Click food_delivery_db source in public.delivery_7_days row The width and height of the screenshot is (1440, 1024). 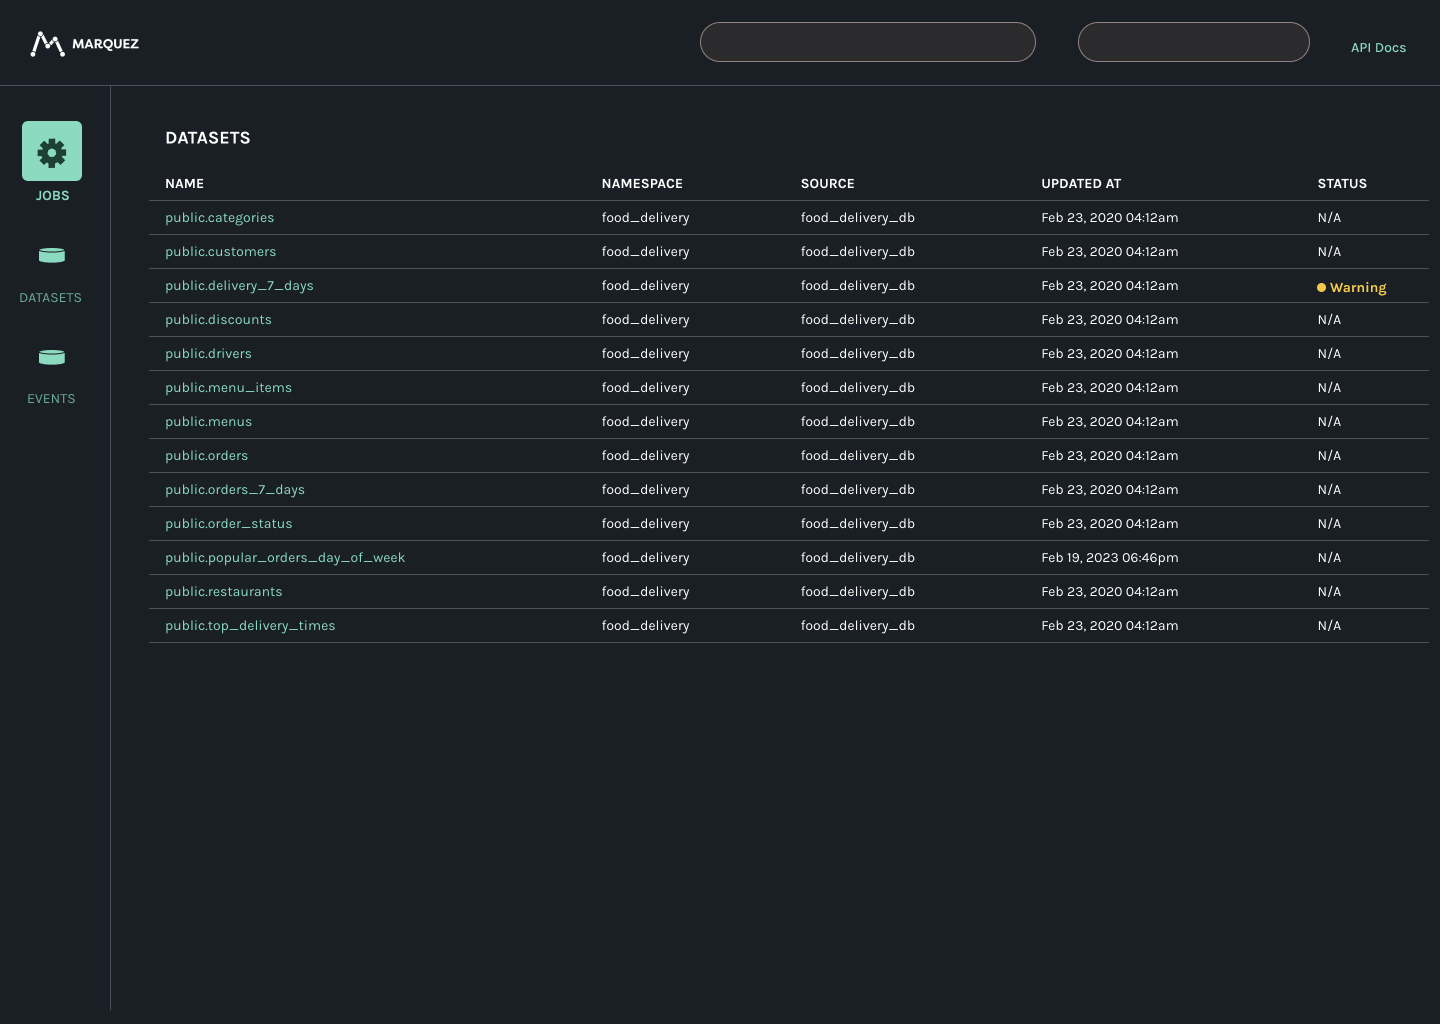pos(857,286)
